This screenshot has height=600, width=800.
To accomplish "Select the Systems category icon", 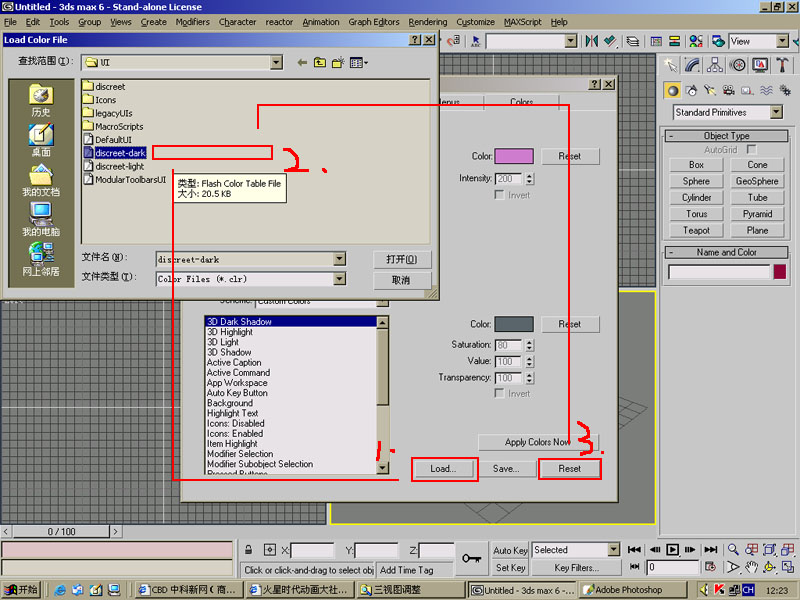I will point(785,91).
